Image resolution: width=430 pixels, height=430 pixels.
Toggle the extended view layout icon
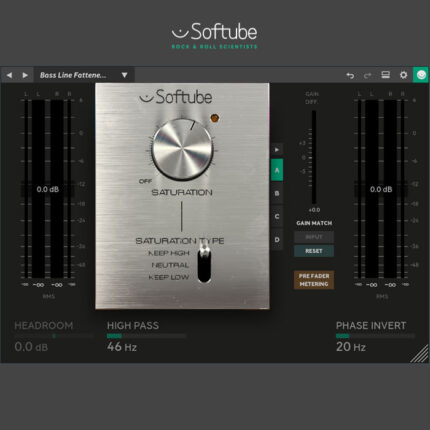pyautogui.click(x=386, y=75)
